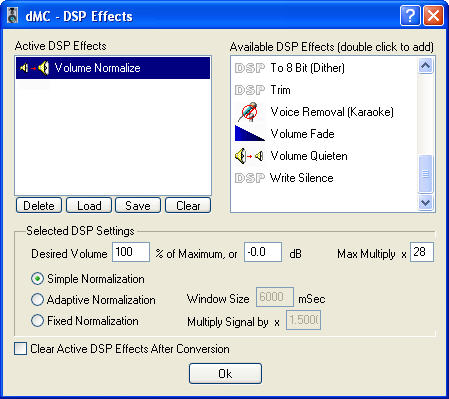Click the Save button
449x399 pixels.
click(x=138, y=205)
